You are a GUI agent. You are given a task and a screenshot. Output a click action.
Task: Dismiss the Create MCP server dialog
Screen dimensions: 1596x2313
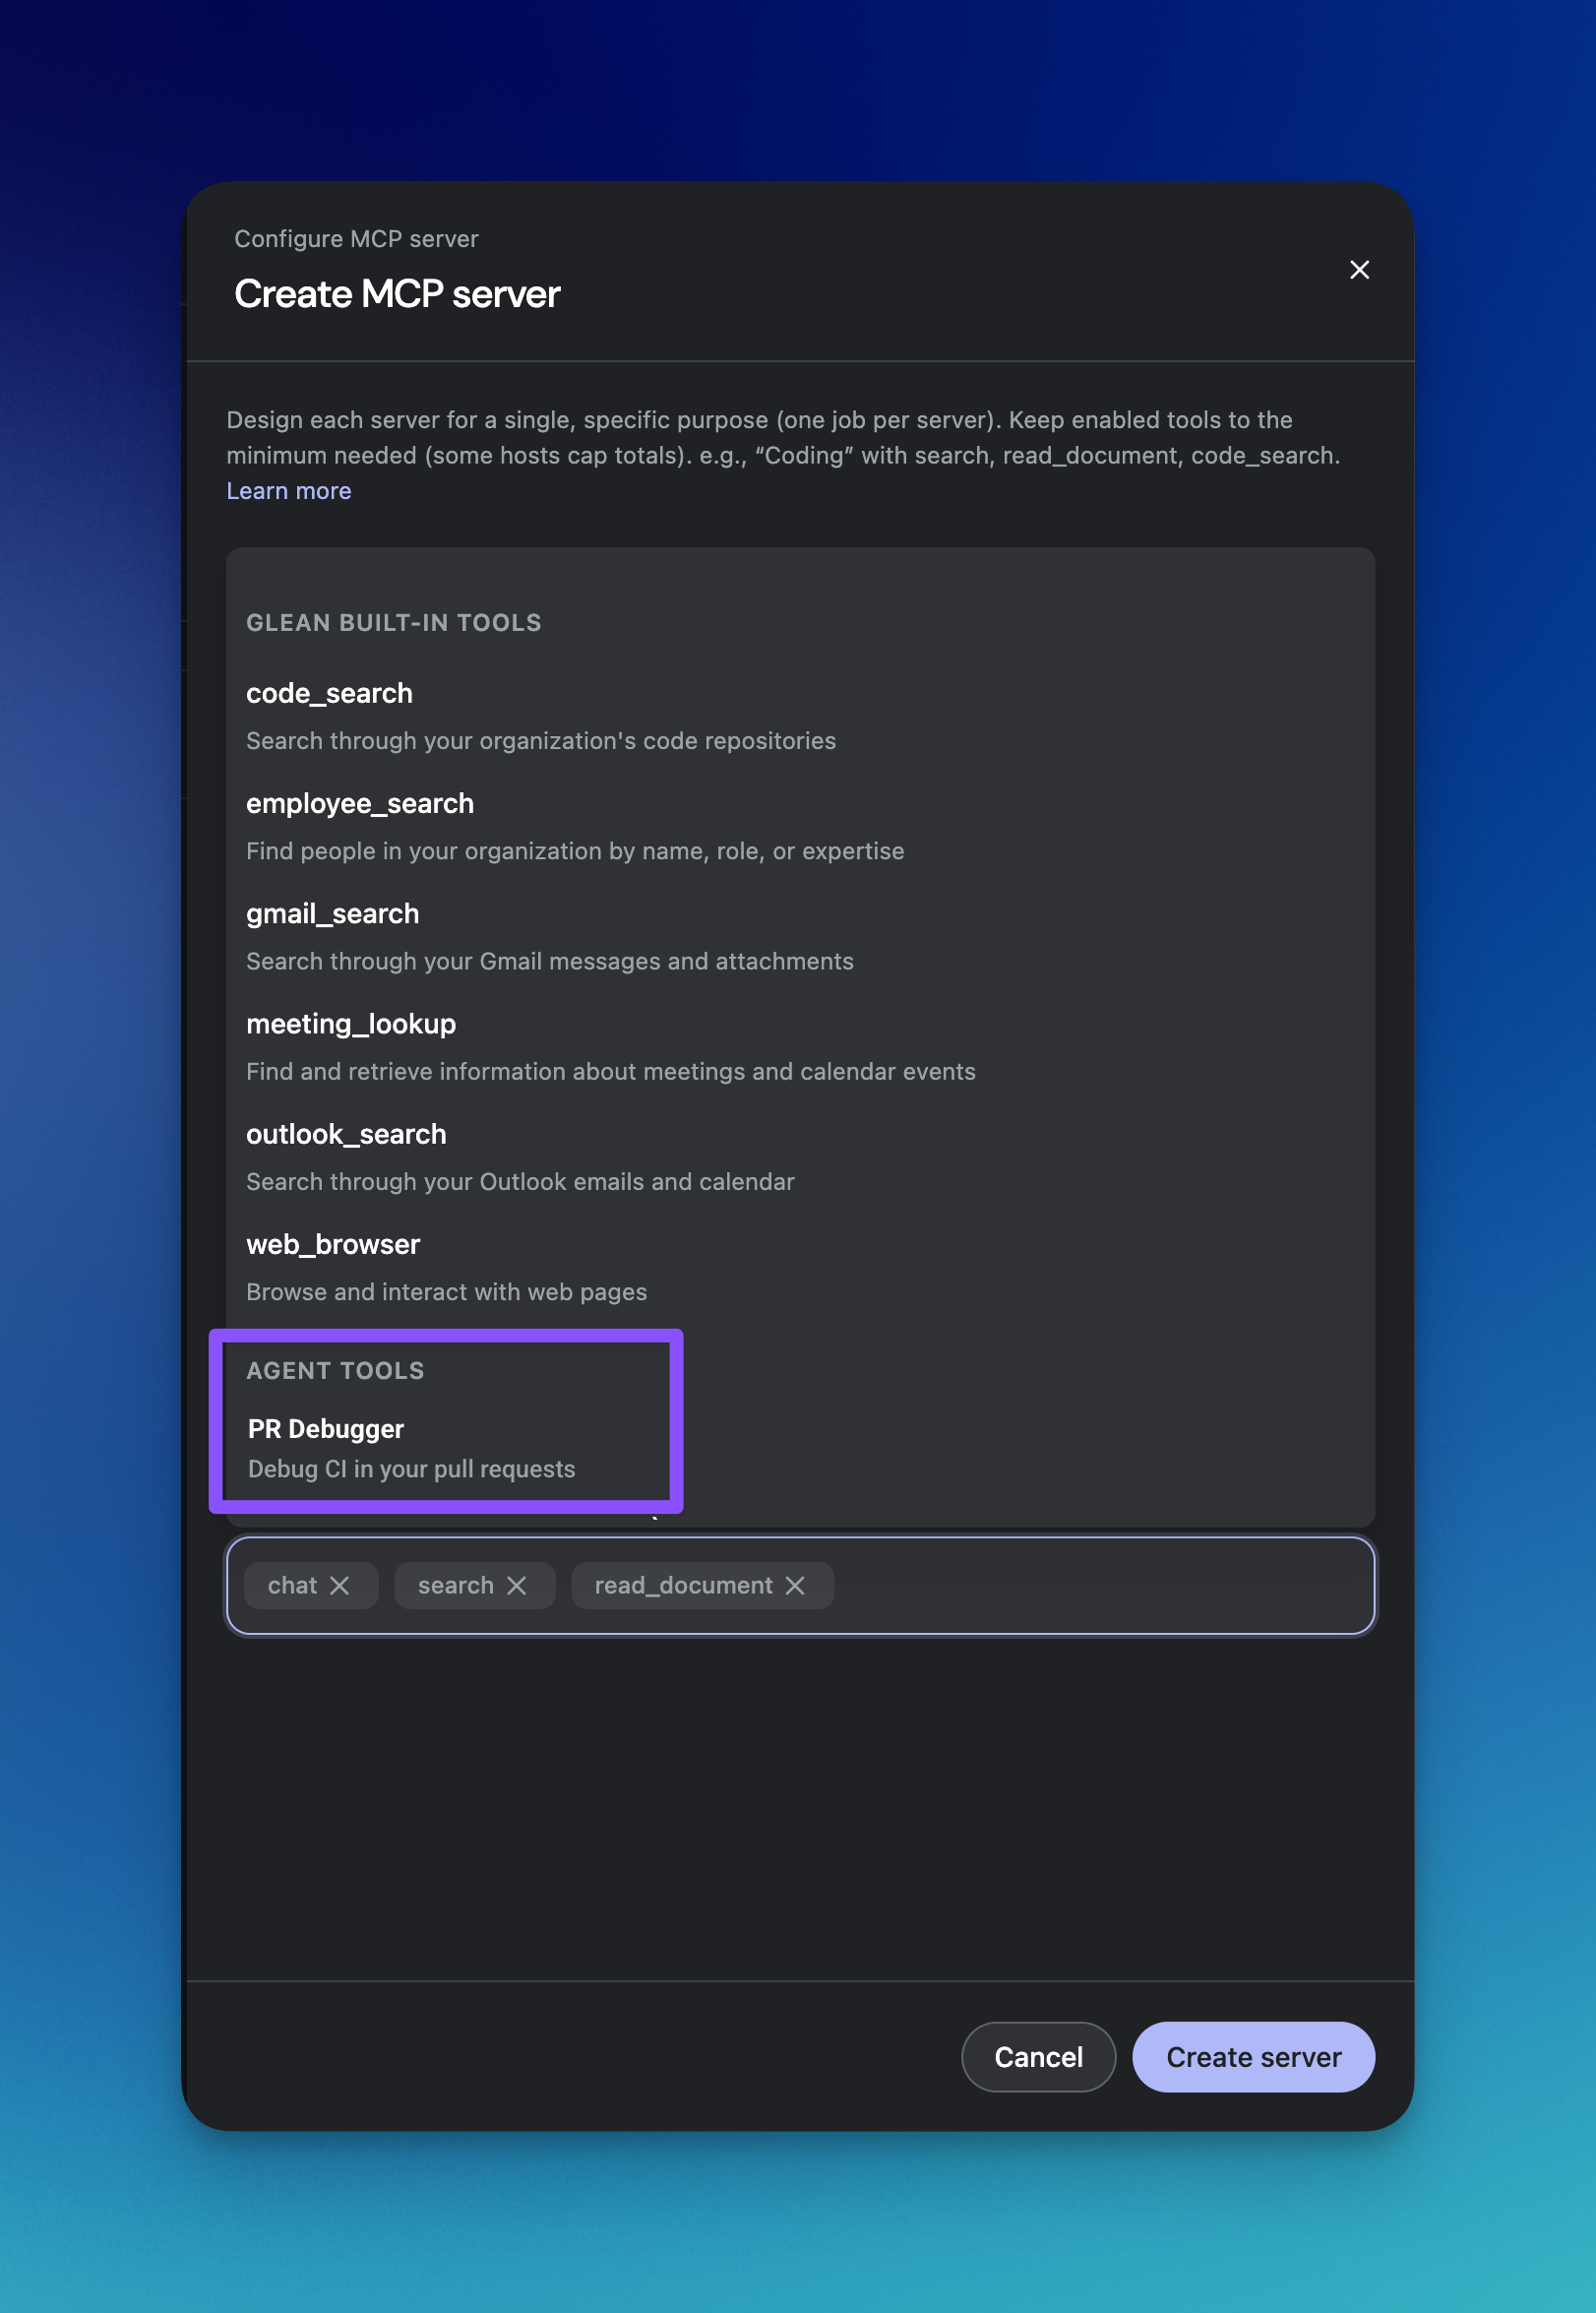(1359, 270)
